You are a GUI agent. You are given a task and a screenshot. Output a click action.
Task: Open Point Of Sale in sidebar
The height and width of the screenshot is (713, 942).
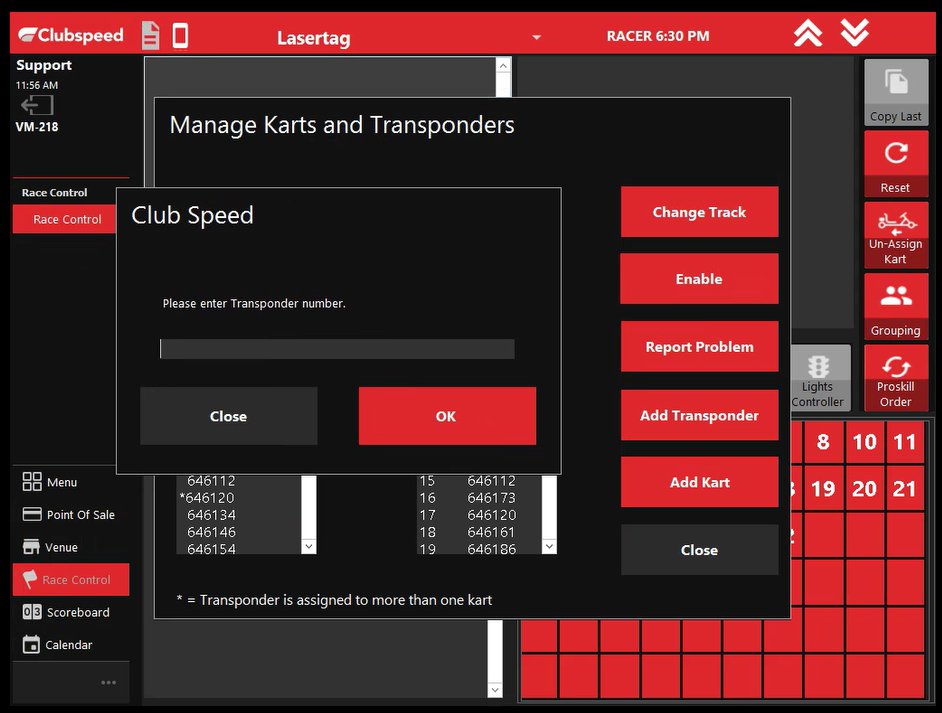pyautogui.click(x=71, y=514)
